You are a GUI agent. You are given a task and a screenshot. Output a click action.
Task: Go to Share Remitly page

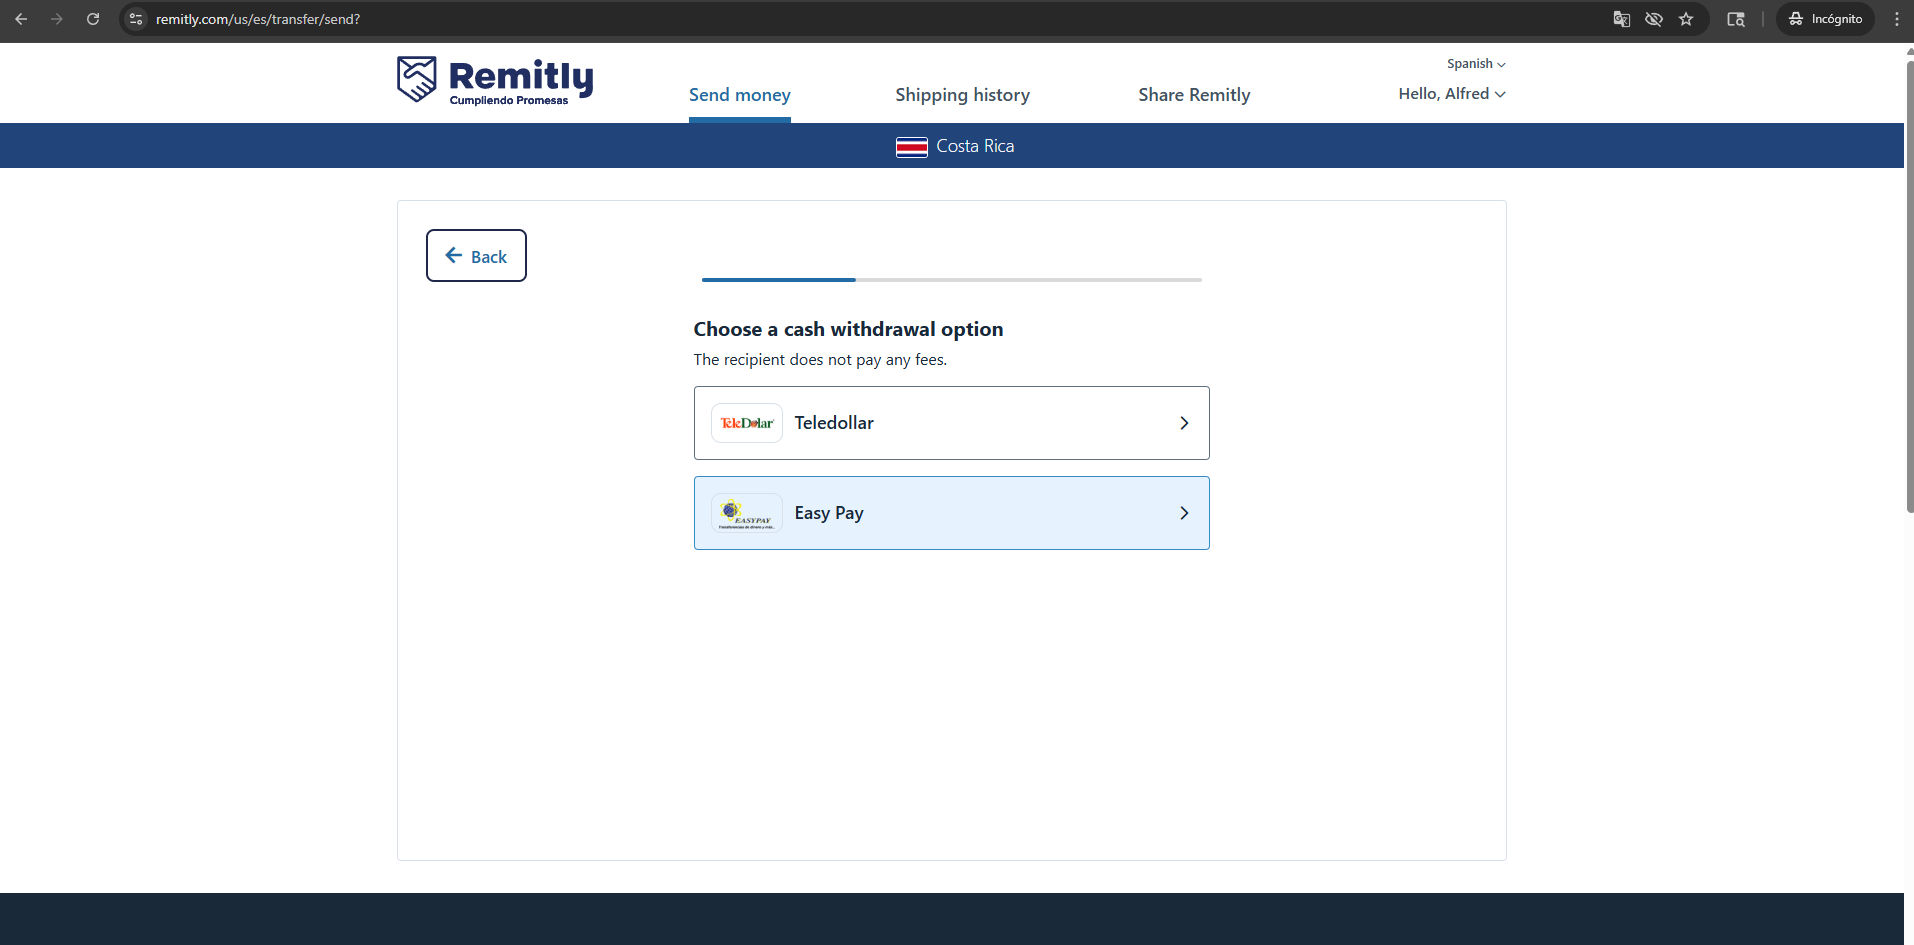[x=1194, y=95]
